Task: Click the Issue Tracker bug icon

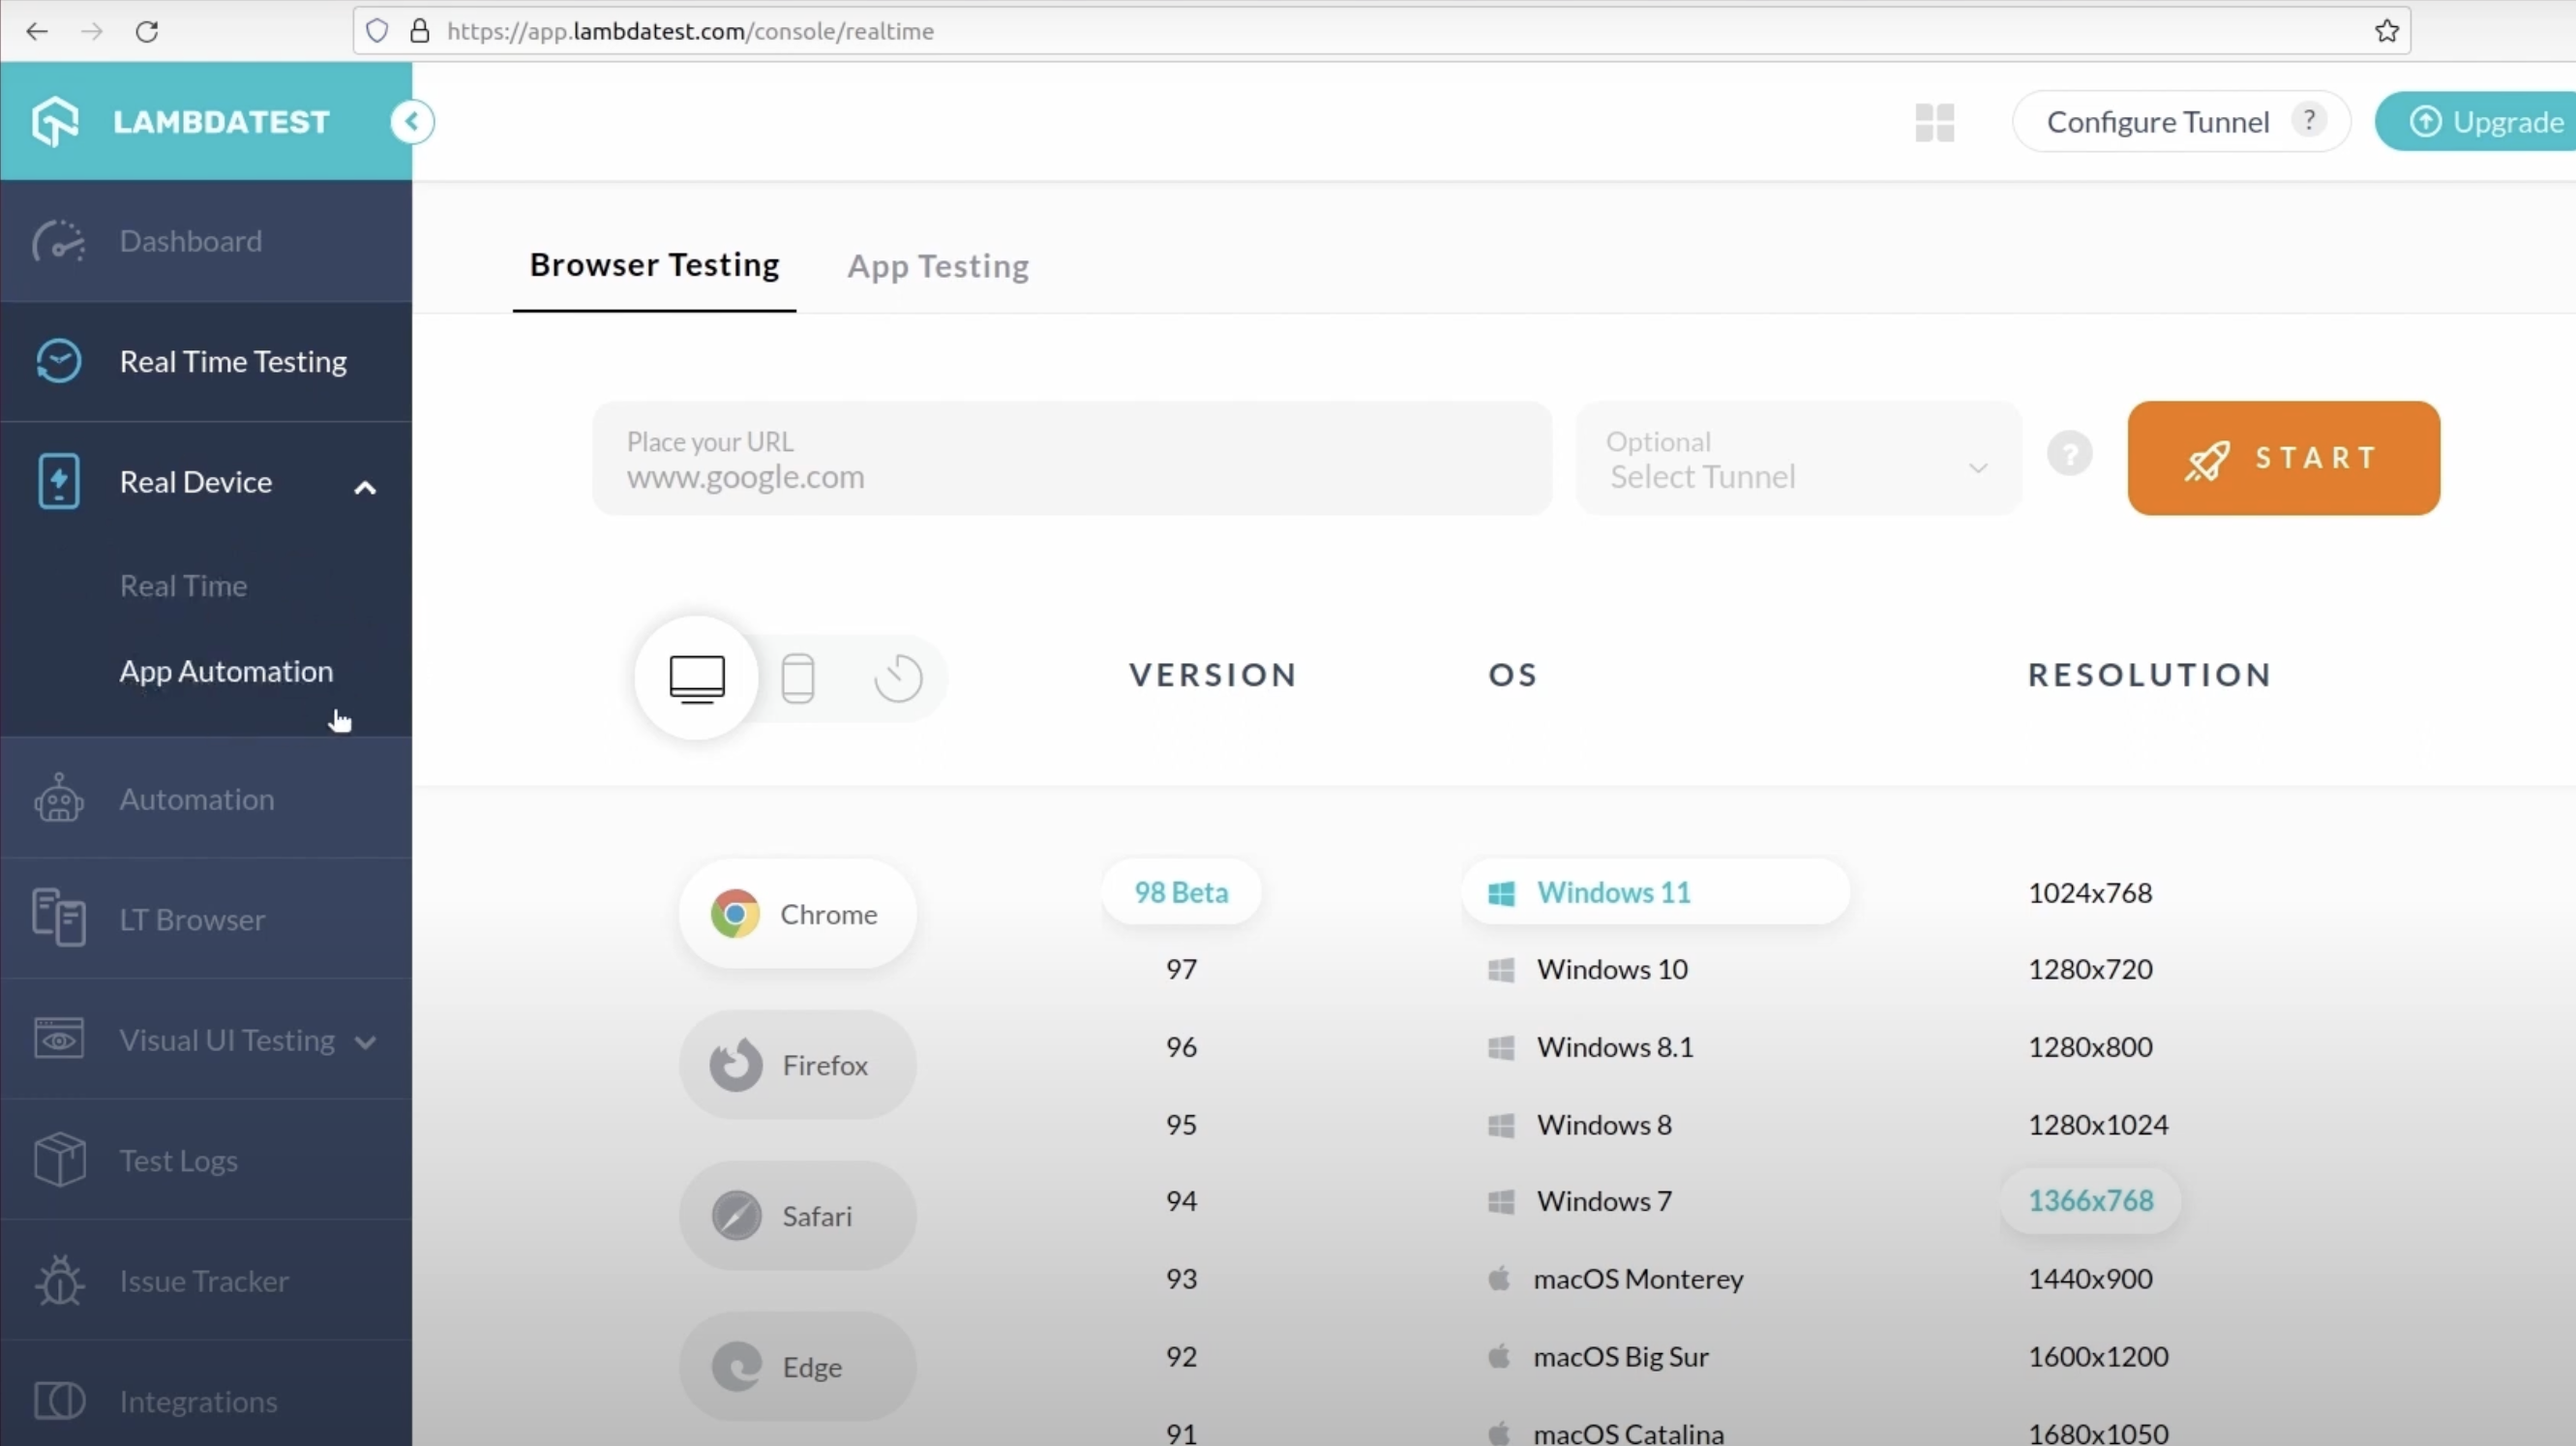Action: pos(59,1280)
